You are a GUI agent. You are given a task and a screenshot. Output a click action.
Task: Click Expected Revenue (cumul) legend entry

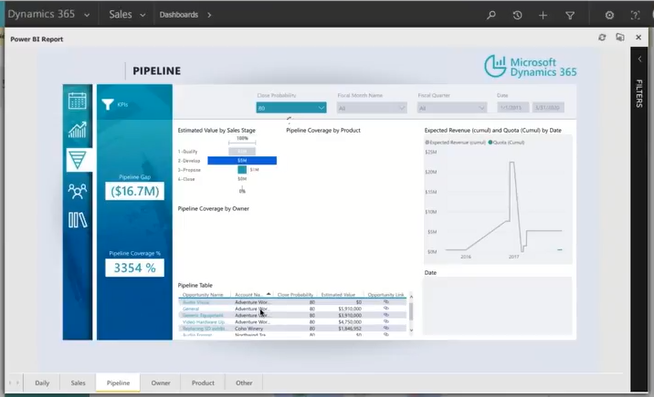(x=455, y=142)
